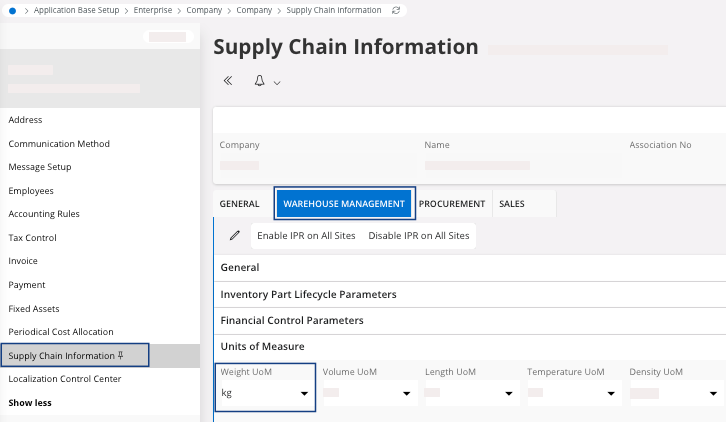The image size is (726, 422).
Task: Click Show less in the sidebar
Action: pos(30,403)
